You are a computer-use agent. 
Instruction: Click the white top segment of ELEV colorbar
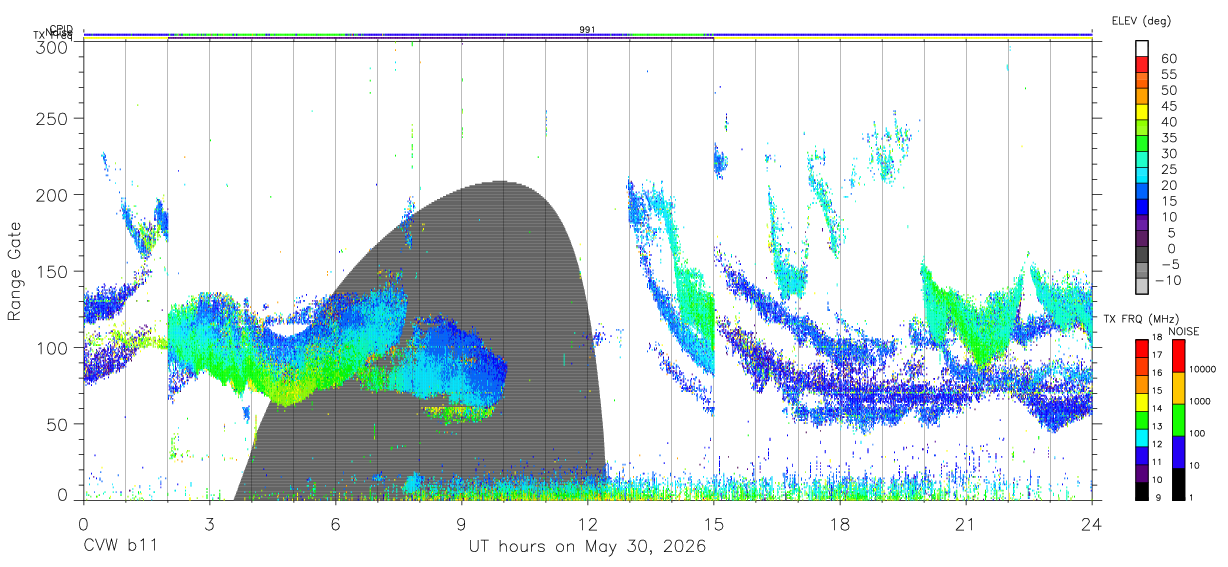point(1142,49)
